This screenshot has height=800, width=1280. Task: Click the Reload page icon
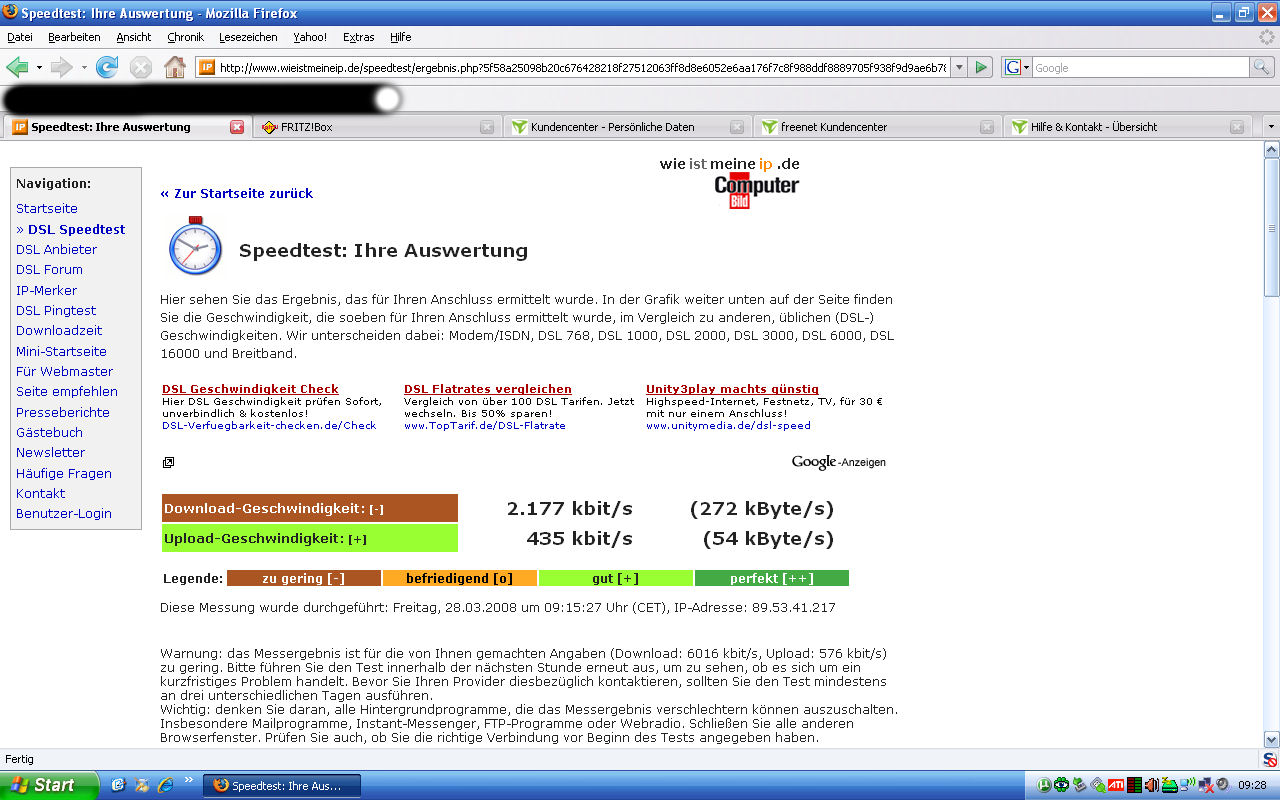[x=107, y=68]
